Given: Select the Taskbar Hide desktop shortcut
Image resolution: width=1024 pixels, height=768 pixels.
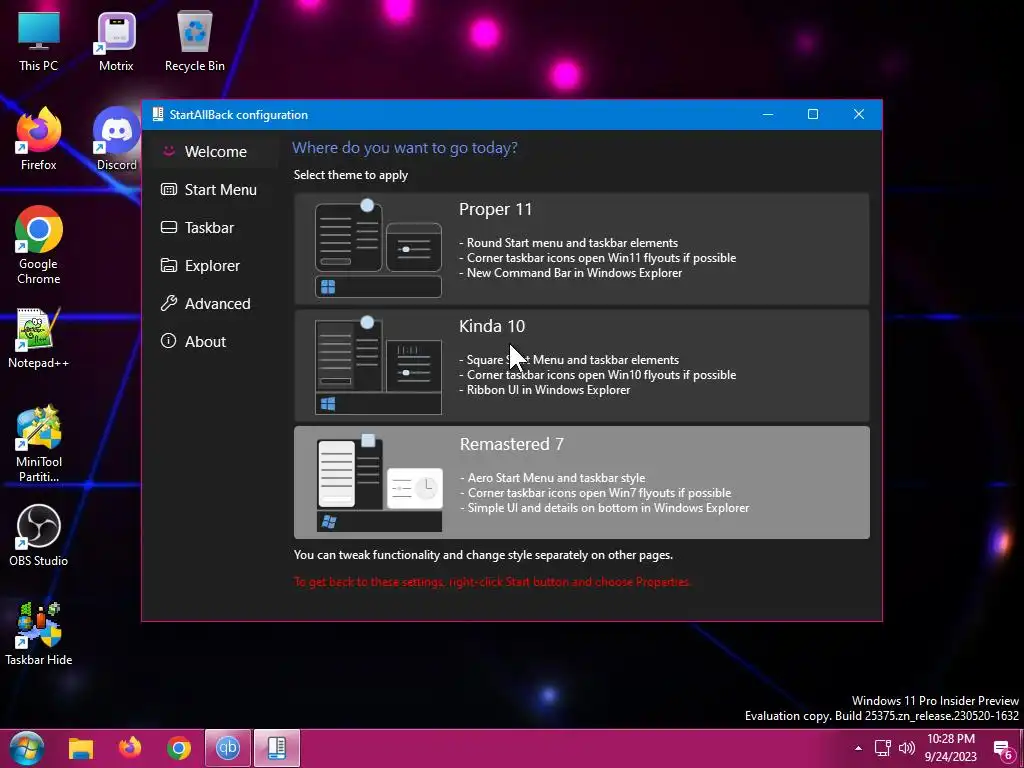Looking at the screenshot, I should coord(39,634).
